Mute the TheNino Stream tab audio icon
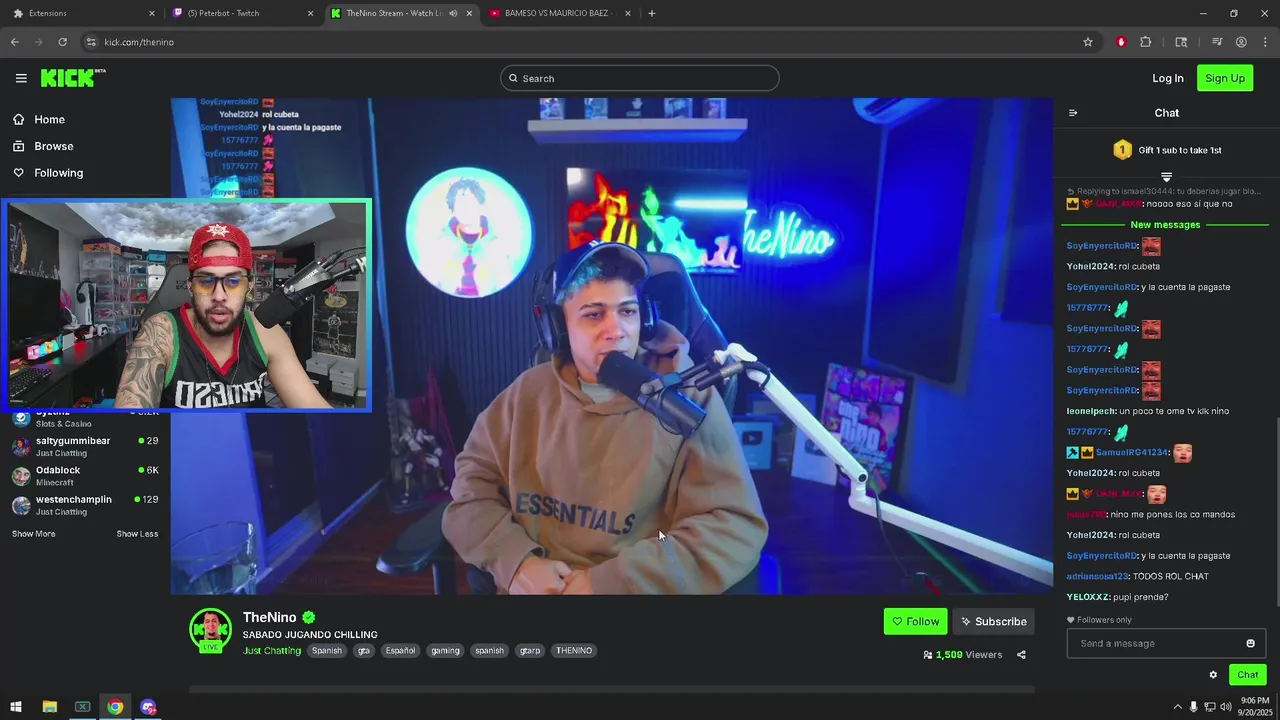The height and width of the screenshot is (720, 1280). 453,13
